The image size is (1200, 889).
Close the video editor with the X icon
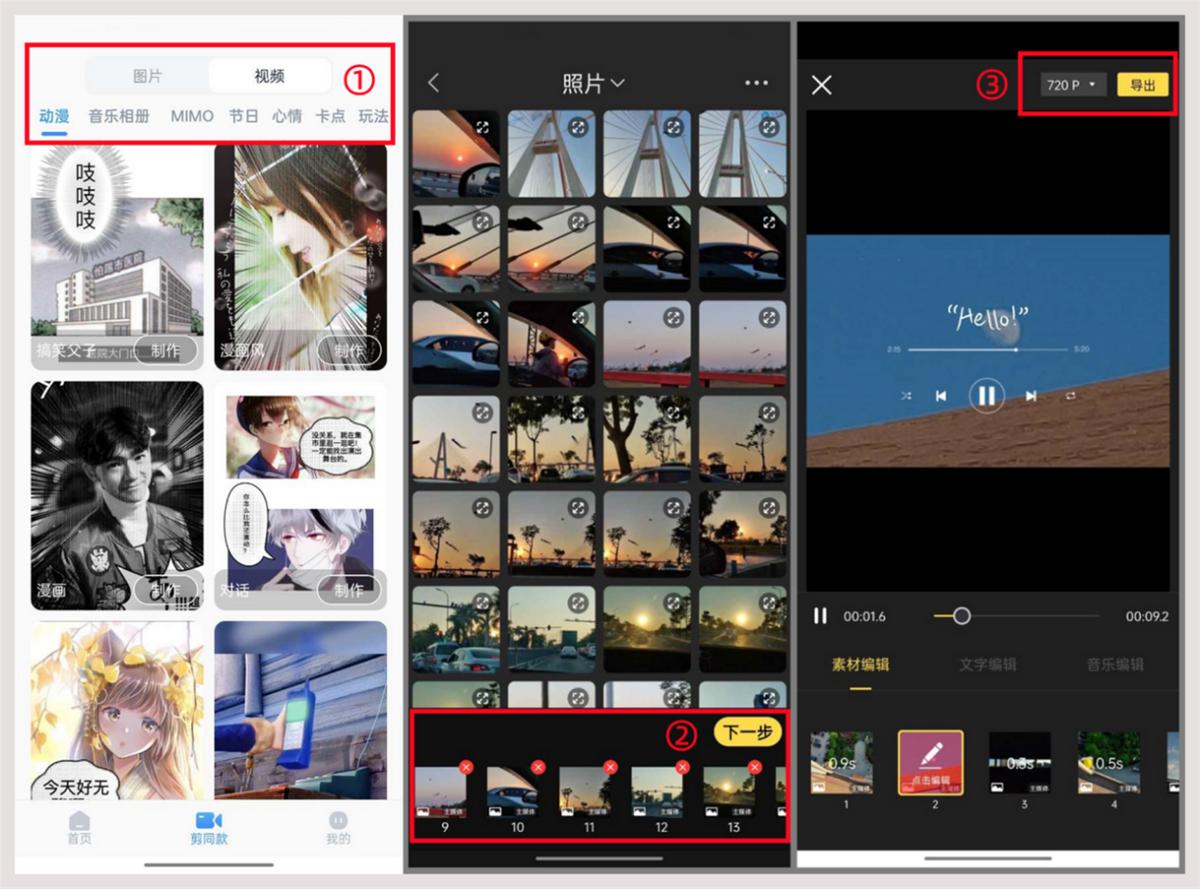[x=822, y=84]
